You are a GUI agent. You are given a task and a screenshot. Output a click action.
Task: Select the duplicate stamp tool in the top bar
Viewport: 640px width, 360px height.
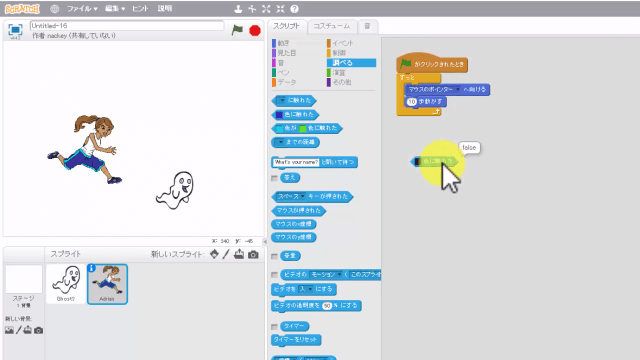[x=238, y=9]
